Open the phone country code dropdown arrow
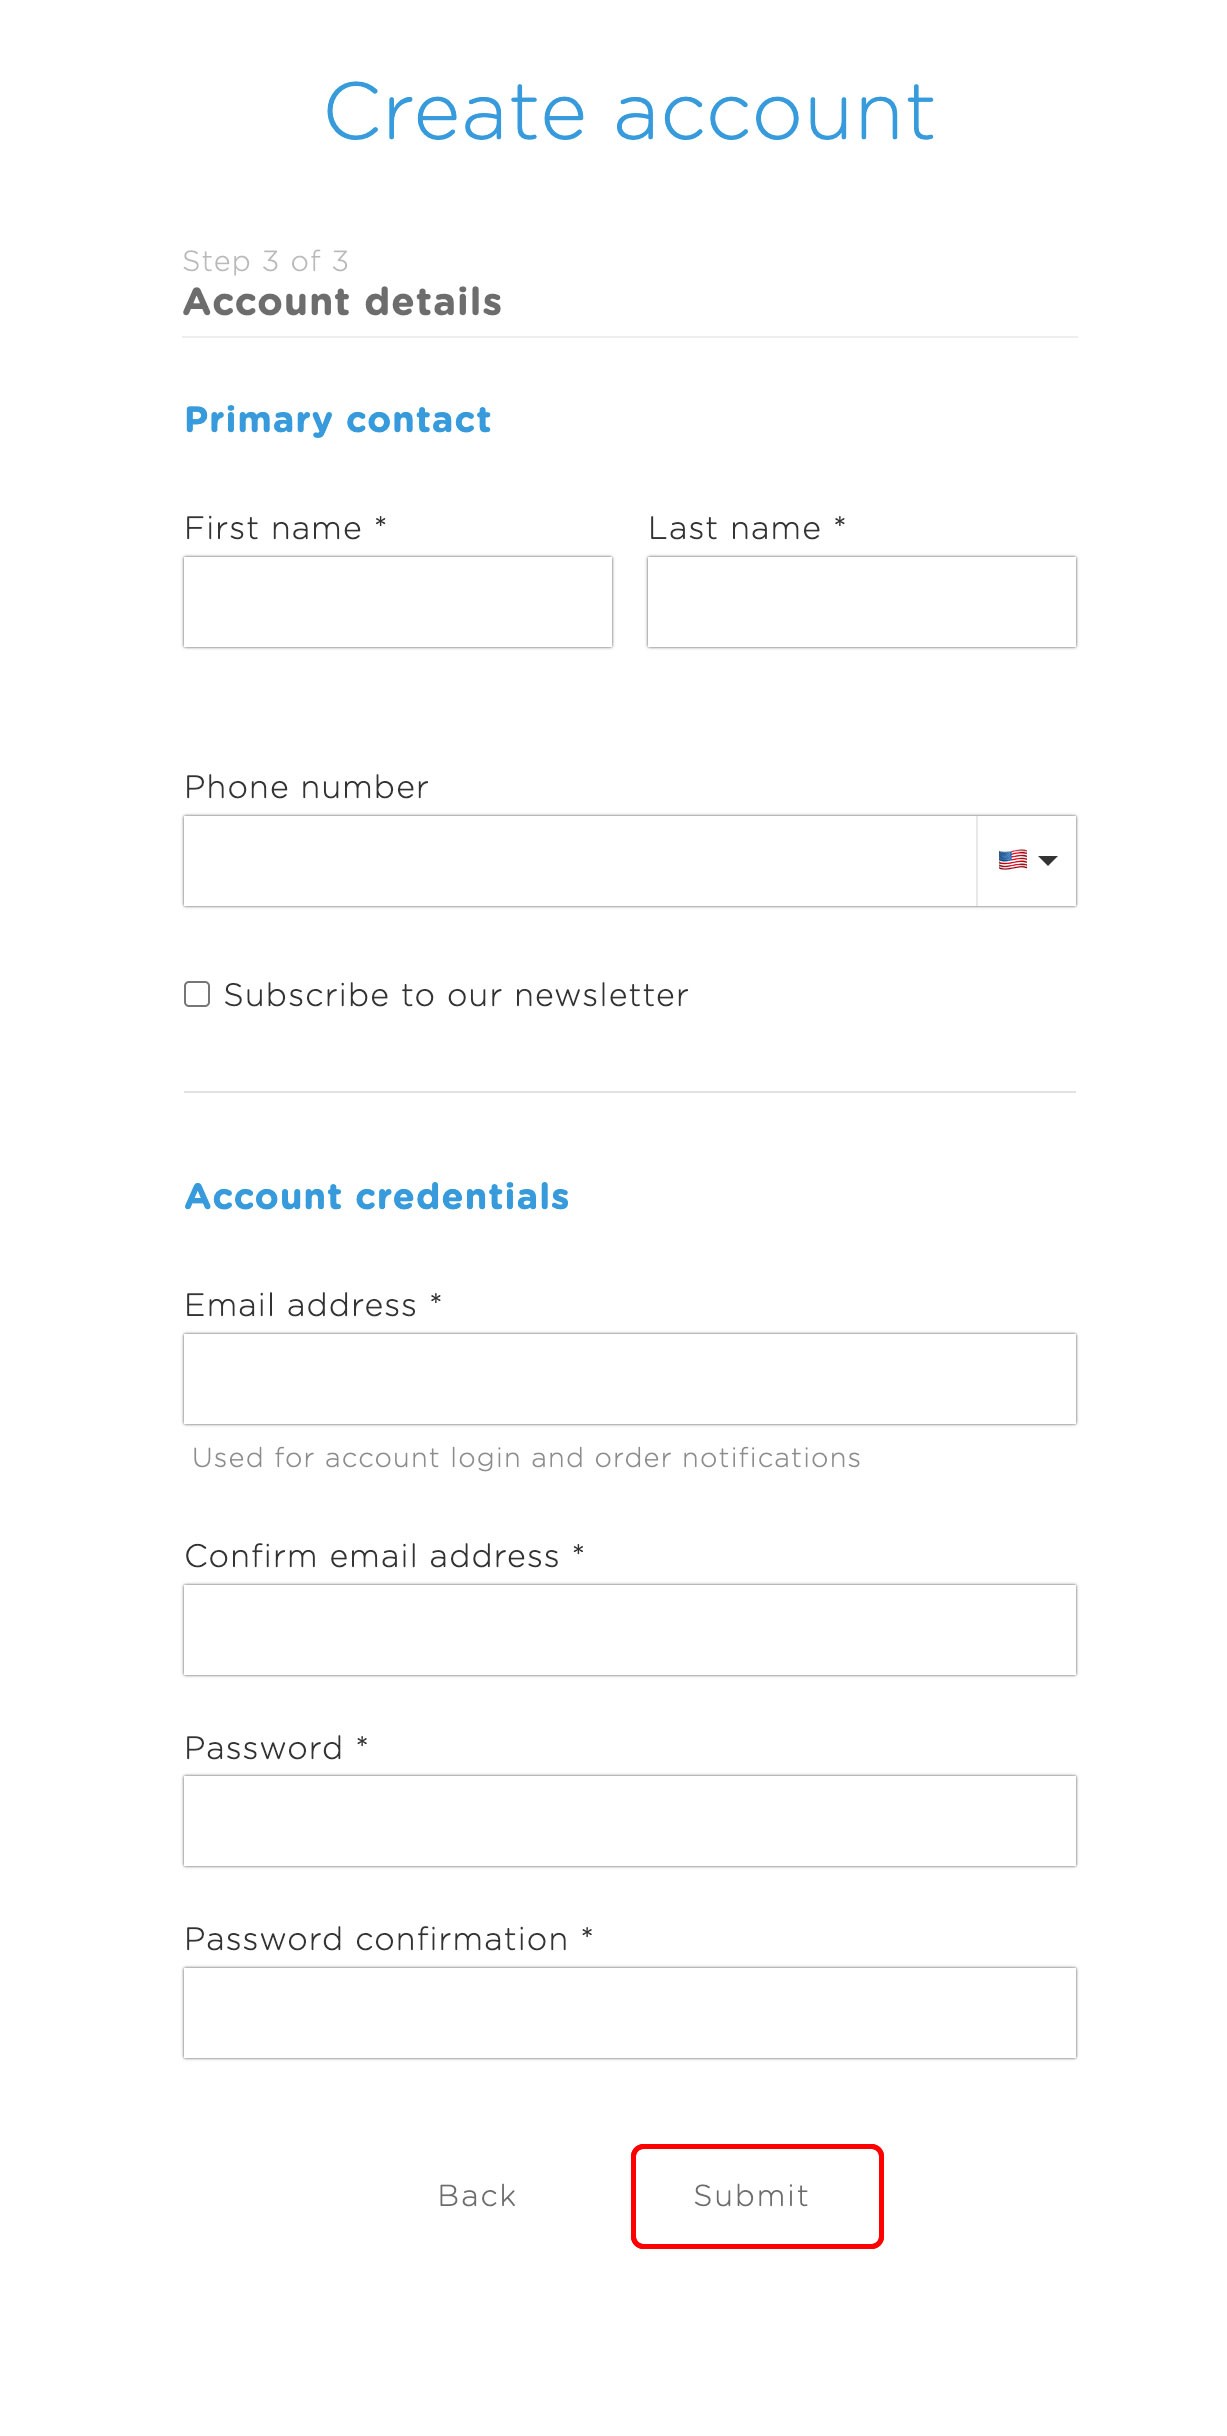 pos(1048,860)
